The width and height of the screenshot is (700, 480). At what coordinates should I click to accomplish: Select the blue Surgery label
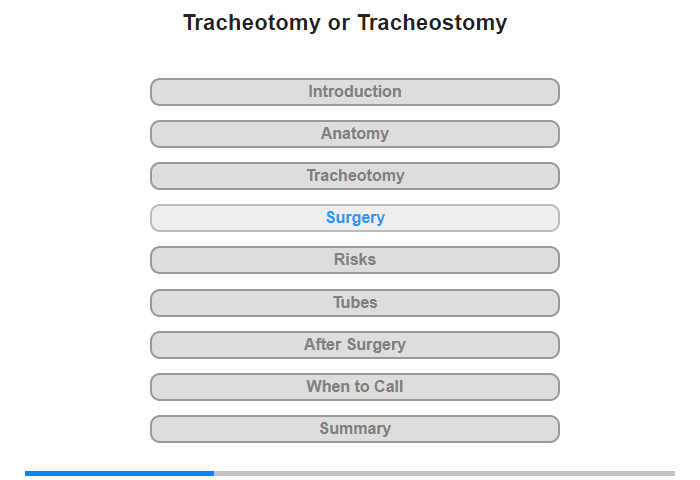click(355, 218)
